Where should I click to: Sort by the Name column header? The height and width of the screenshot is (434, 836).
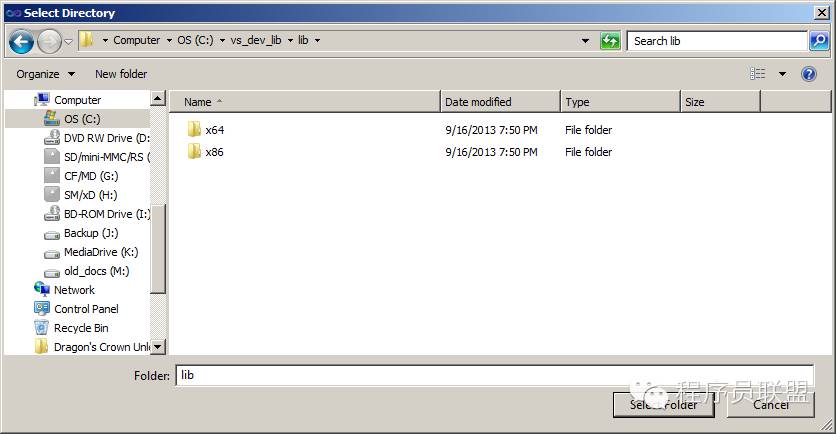304,102
